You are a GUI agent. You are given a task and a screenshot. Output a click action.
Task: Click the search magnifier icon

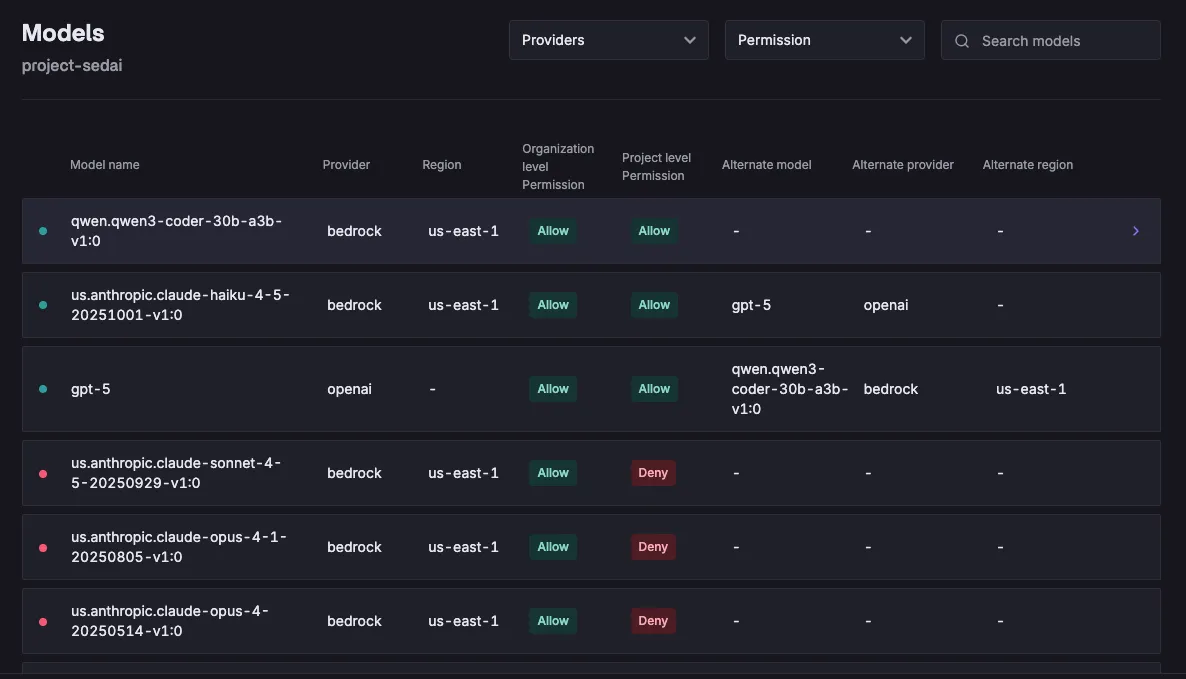point(961,41)
